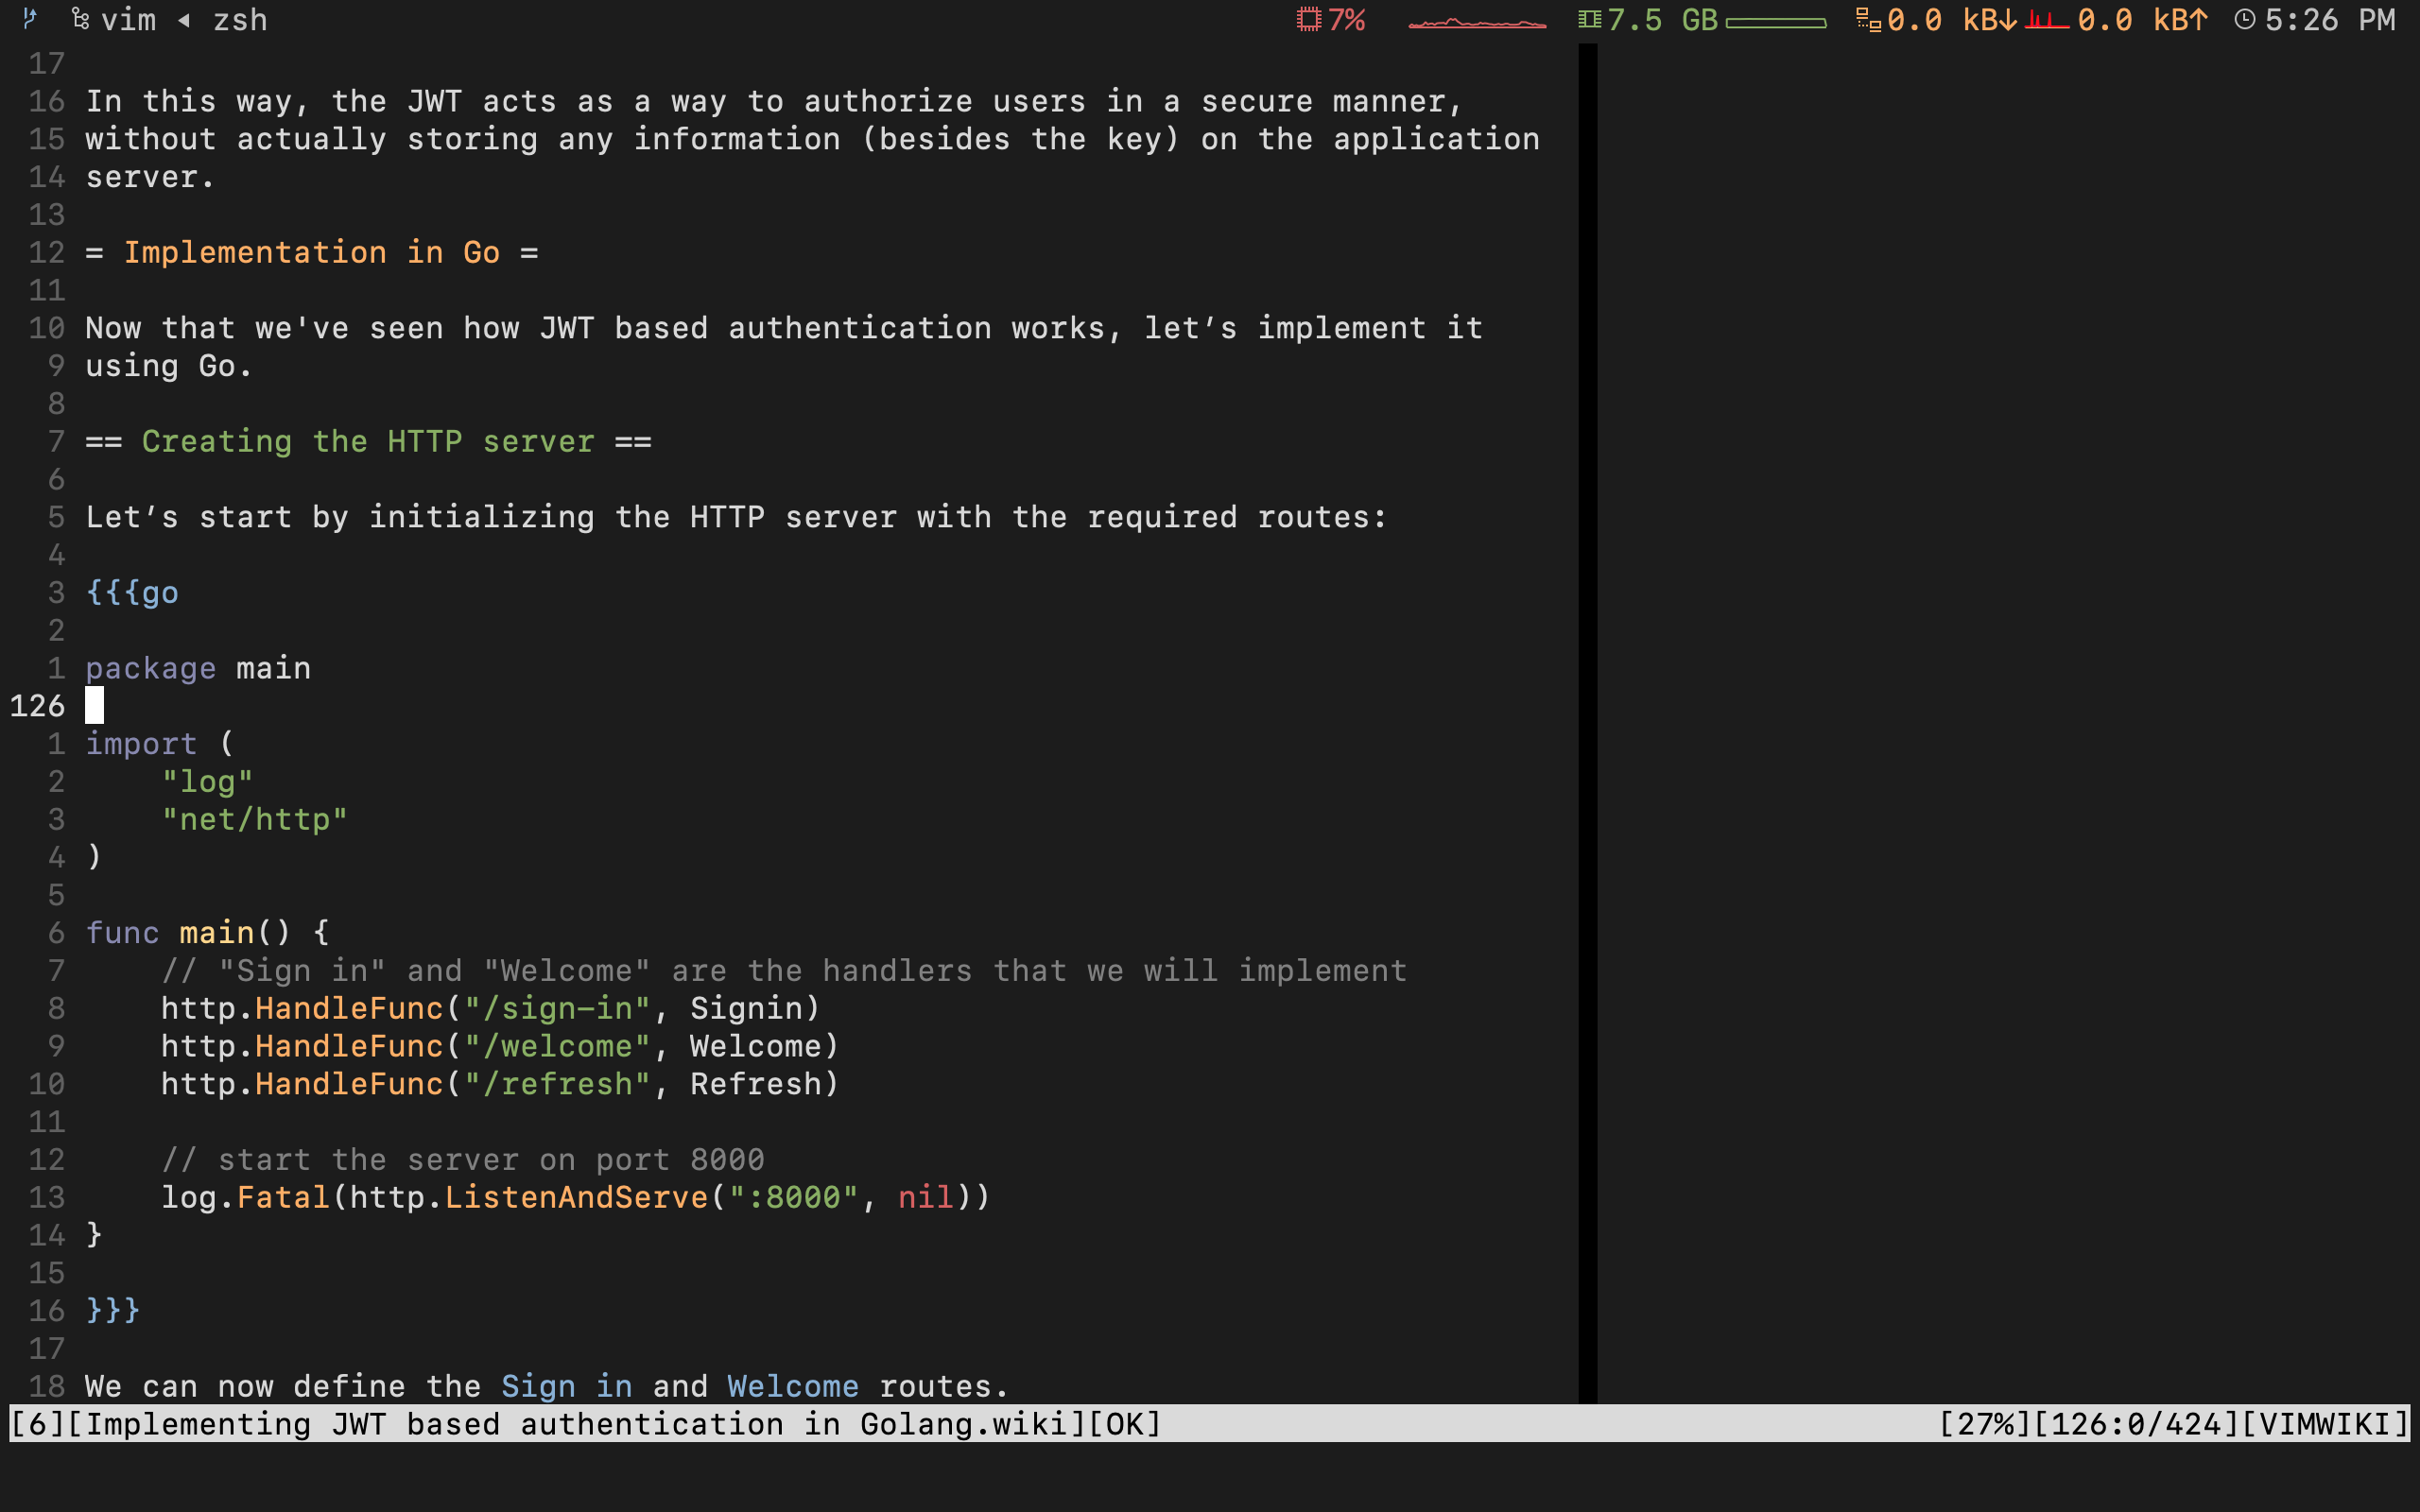2420x1512 pixels.
Task: Select the vim process in top bar
Action: pyautogui.click(x=129, y=20)
